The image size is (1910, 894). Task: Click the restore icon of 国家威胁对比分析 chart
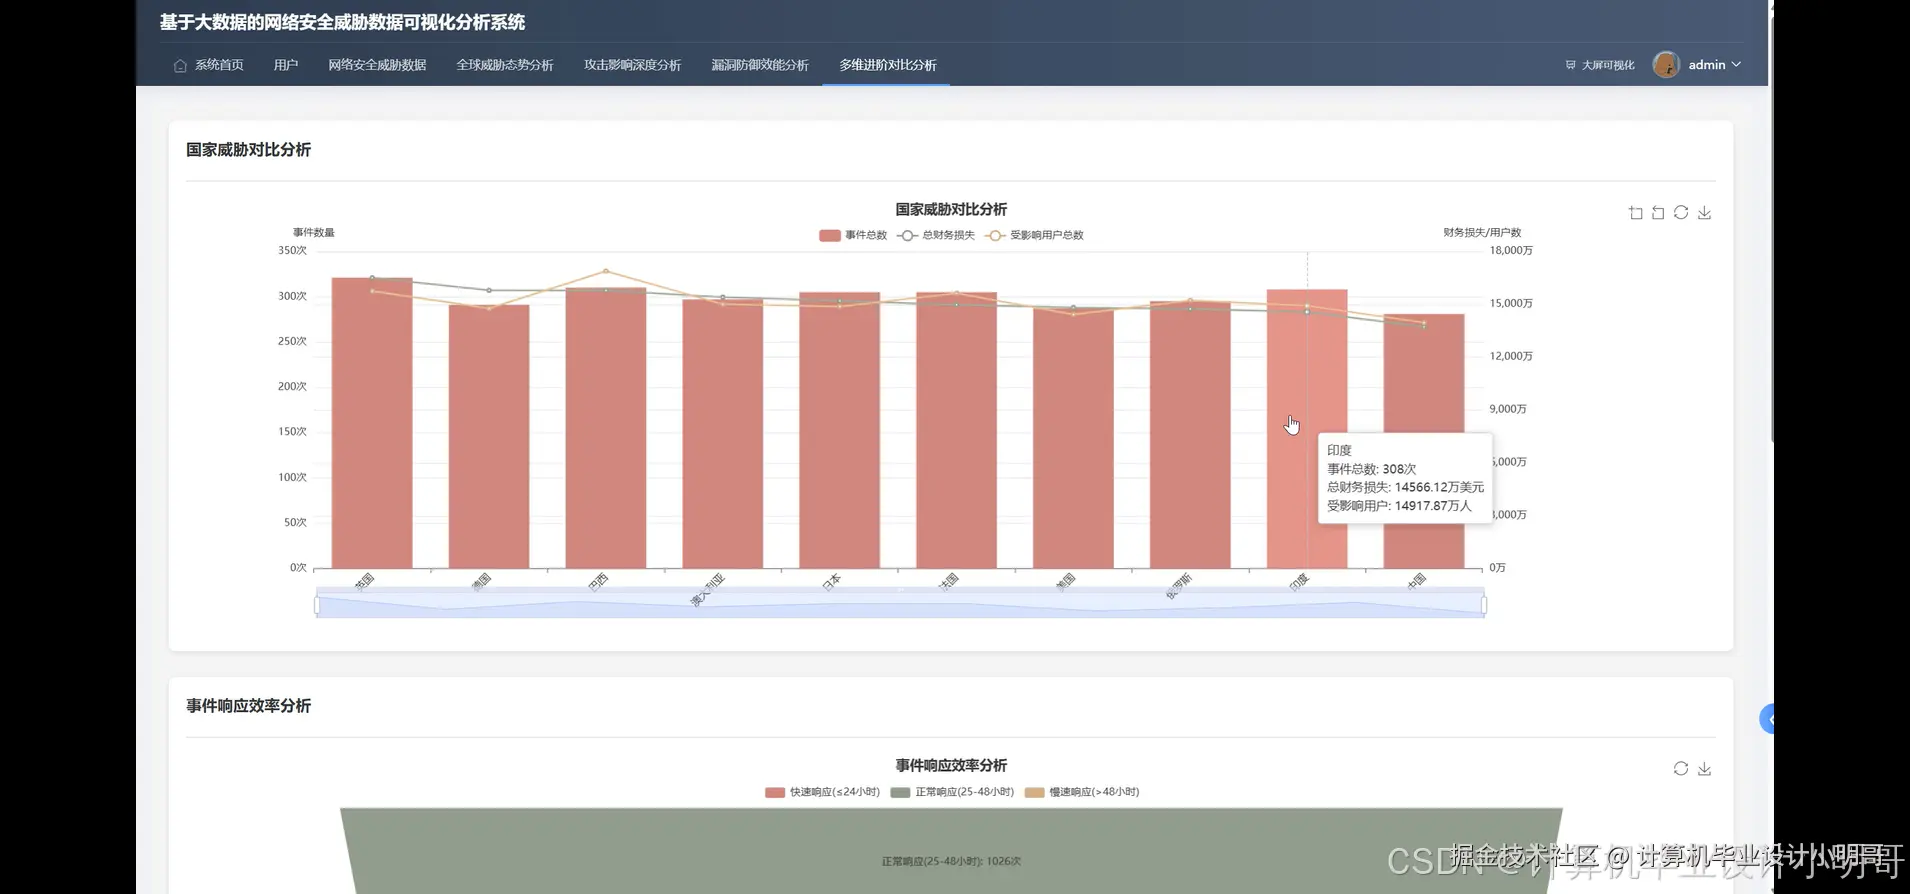pos(1681,213)
